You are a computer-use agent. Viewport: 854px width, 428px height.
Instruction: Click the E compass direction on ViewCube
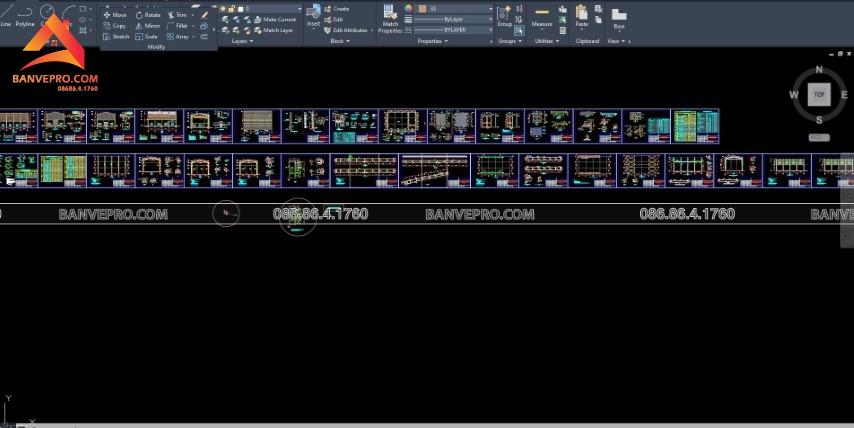click(x=844, y=95)
